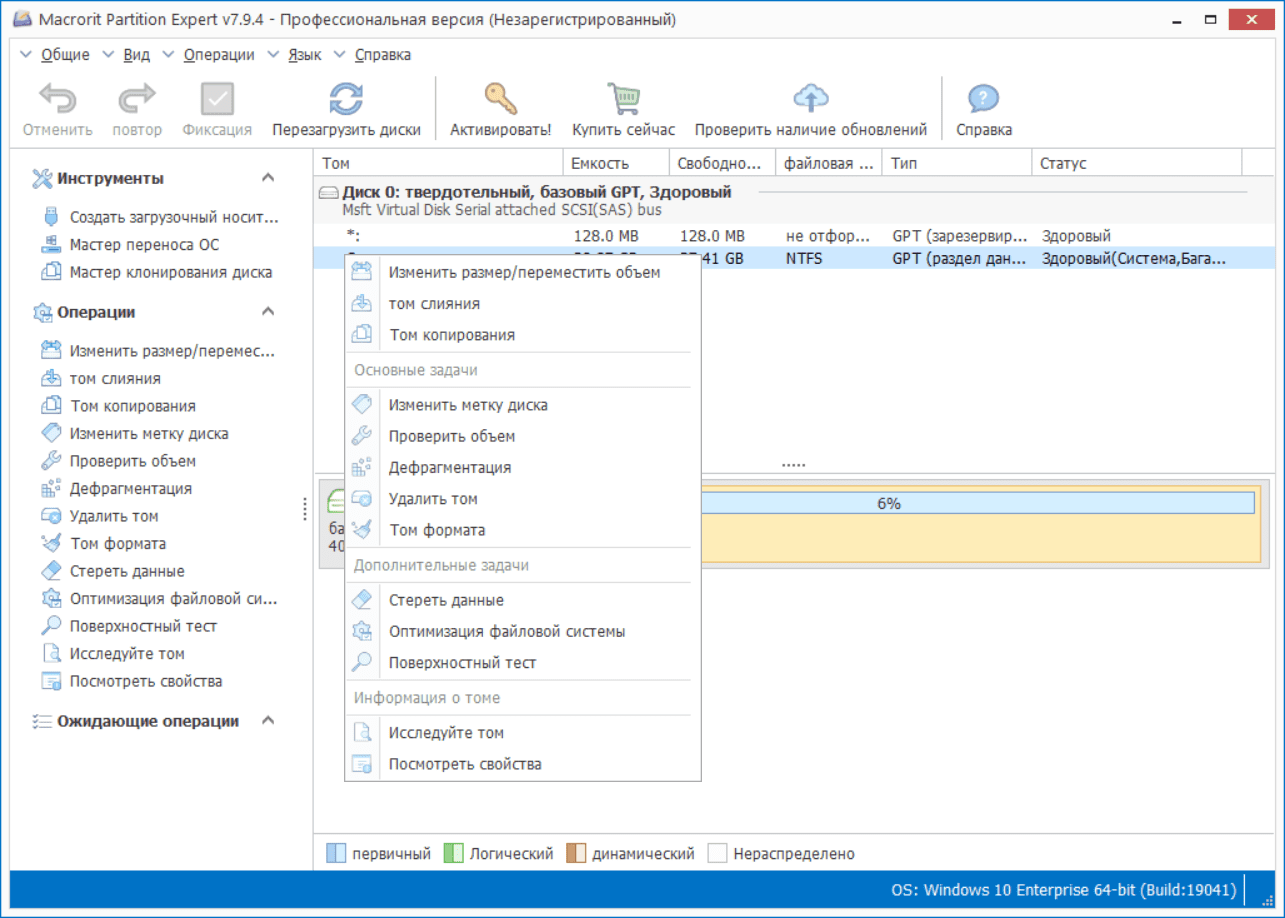This screenshot has width=1285, height=918.
Task: Choose Изменить размер/переместить объем in context menu
Action: [x=523, y=272]
